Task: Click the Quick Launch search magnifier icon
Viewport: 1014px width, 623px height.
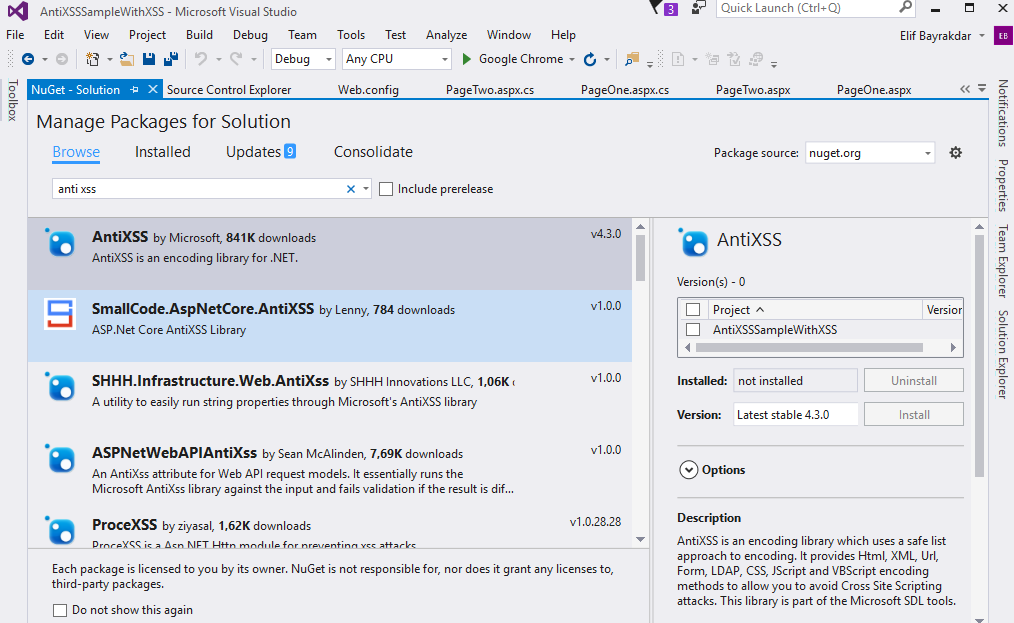Action: (905, 8)
